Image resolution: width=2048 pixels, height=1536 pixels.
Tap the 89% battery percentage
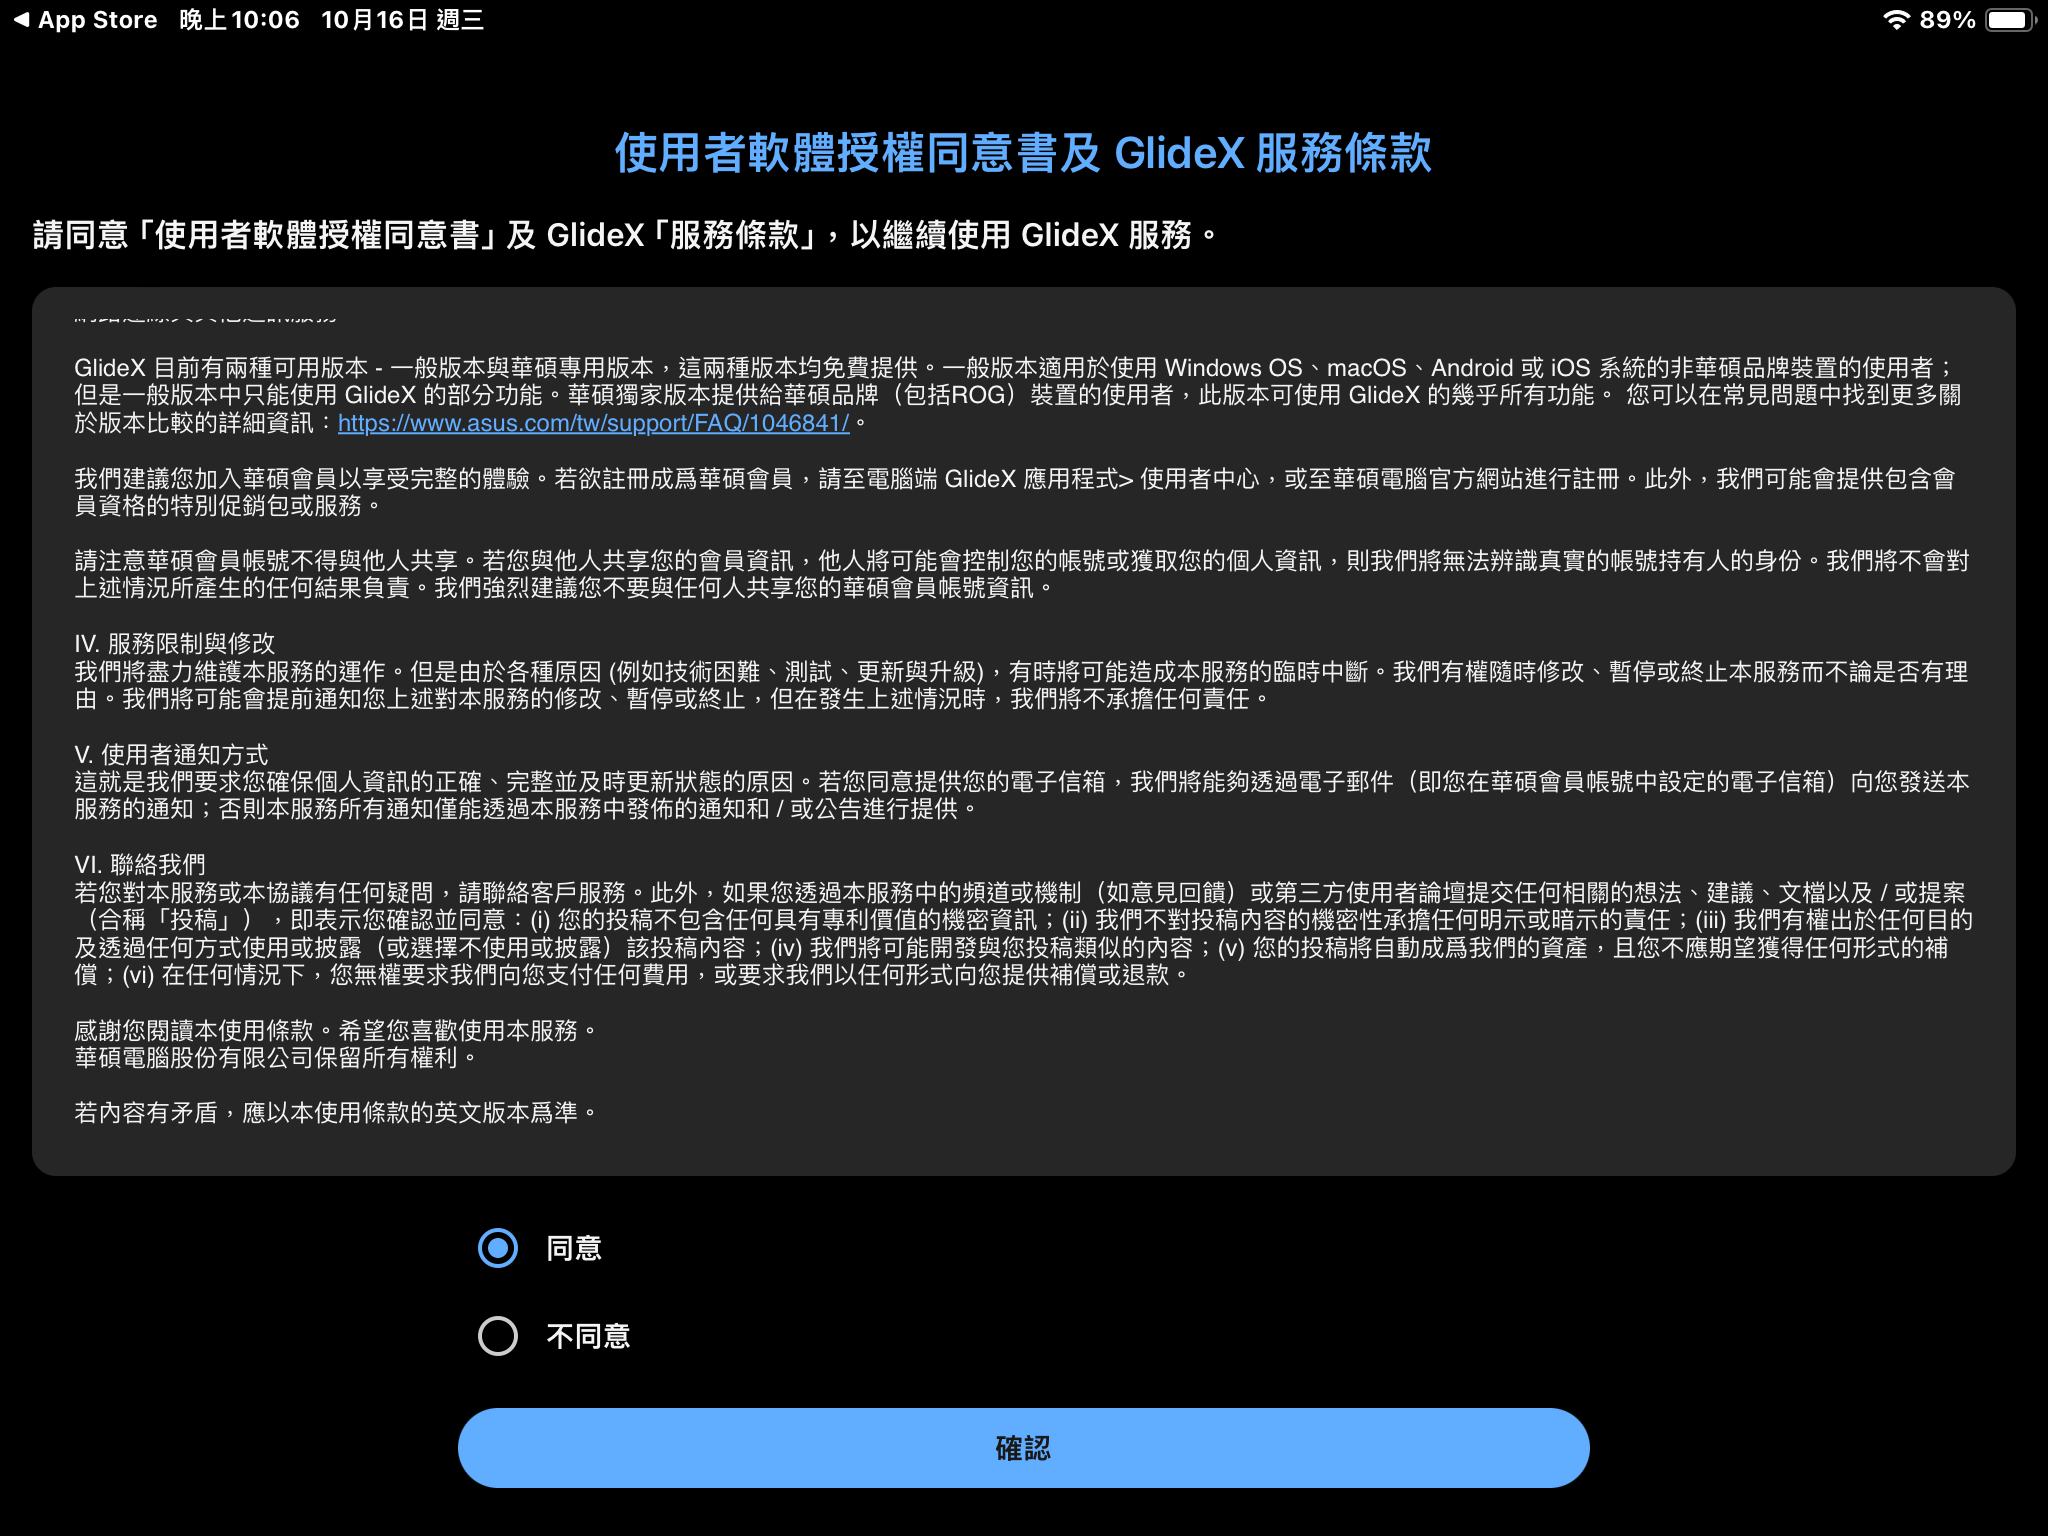tap(1947, 20)
